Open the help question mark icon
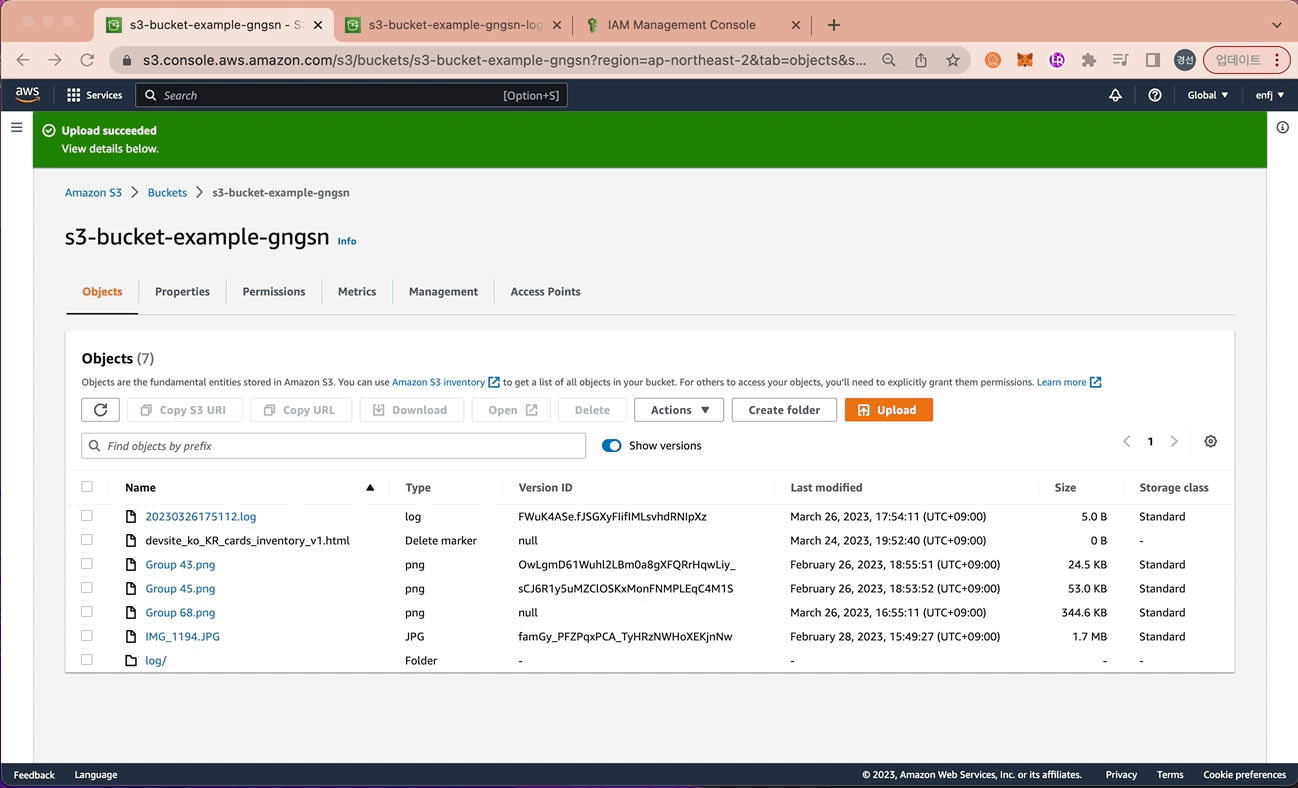The width and height of the screenshot is (1298, 788). (x=1155, y=95)
